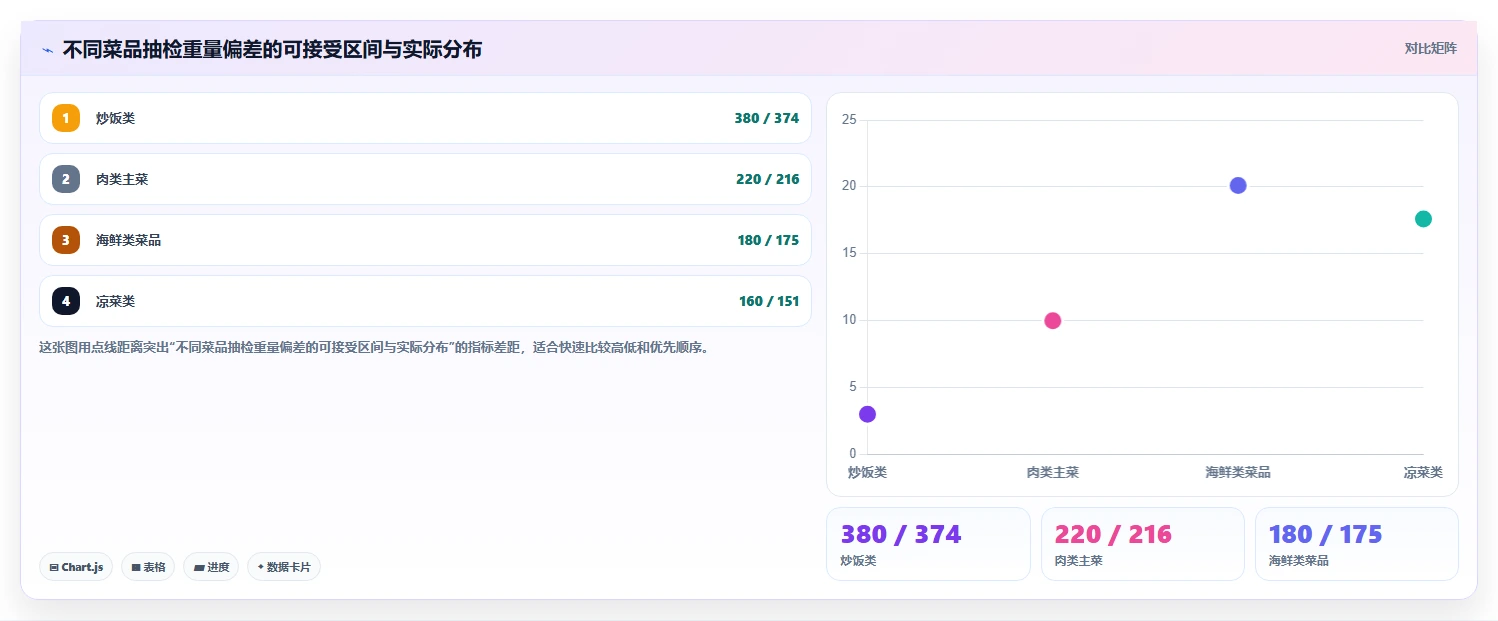Click y-axis tick label 15

(849, 253)
